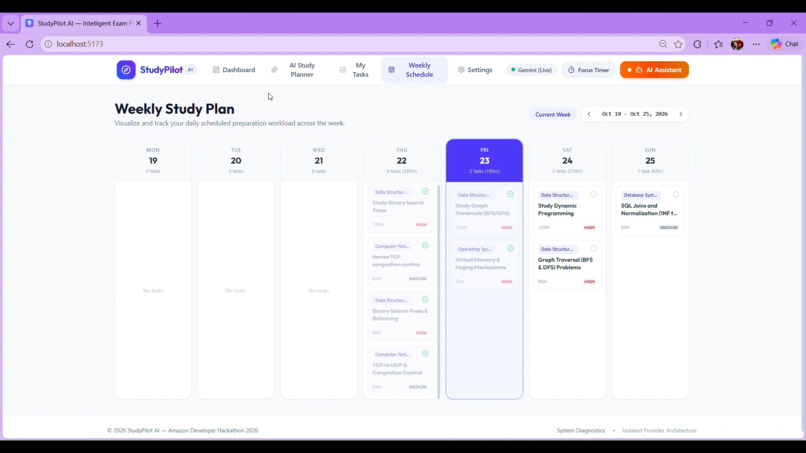
Task: Select the SUN 25 day header
Action: 650,160
